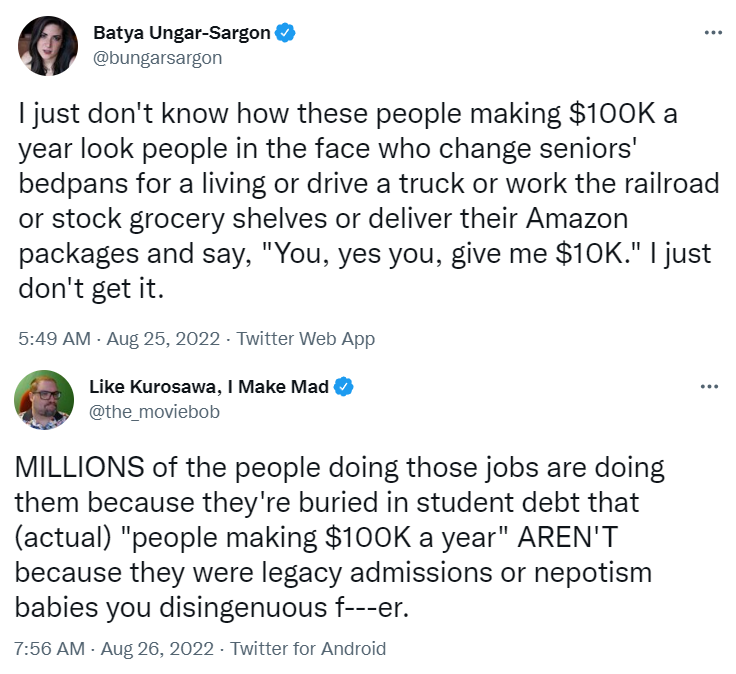Click the verified badge beside Batya Ungar-Sargon
Screen dimensions: 736x674
click(285, 33)
